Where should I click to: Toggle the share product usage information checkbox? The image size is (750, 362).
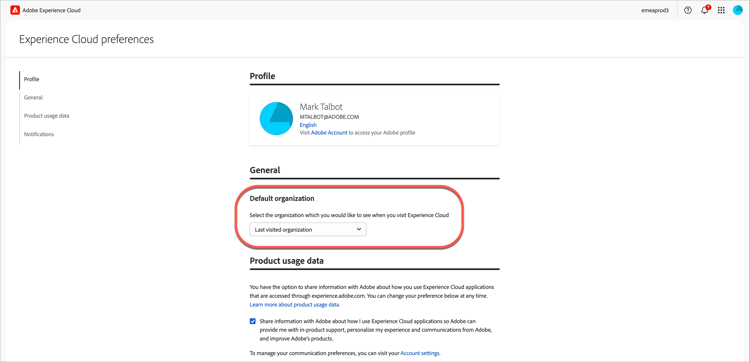[253, 321]
